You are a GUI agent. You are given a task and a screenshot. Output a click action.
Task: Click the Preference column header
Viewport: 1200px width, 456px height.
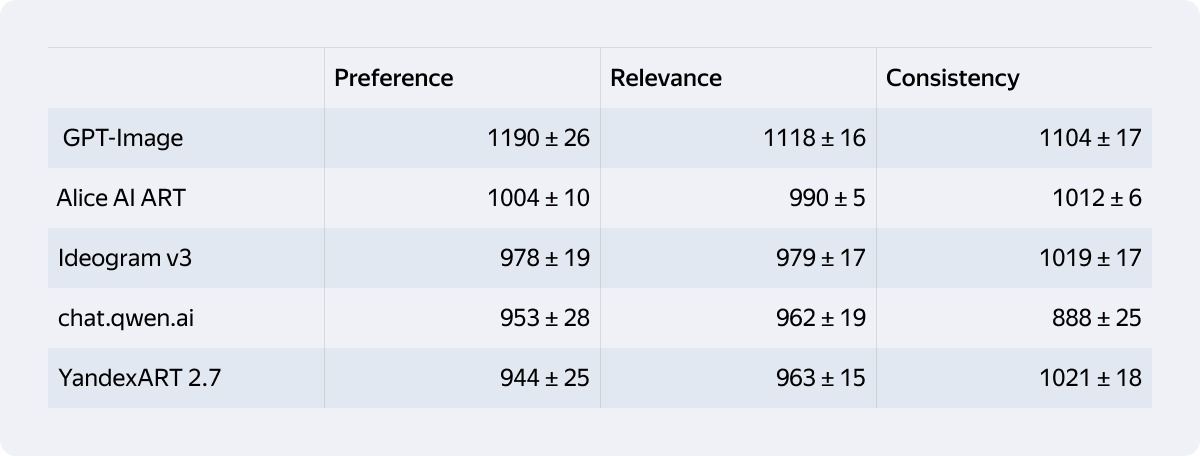click(393, 78)
